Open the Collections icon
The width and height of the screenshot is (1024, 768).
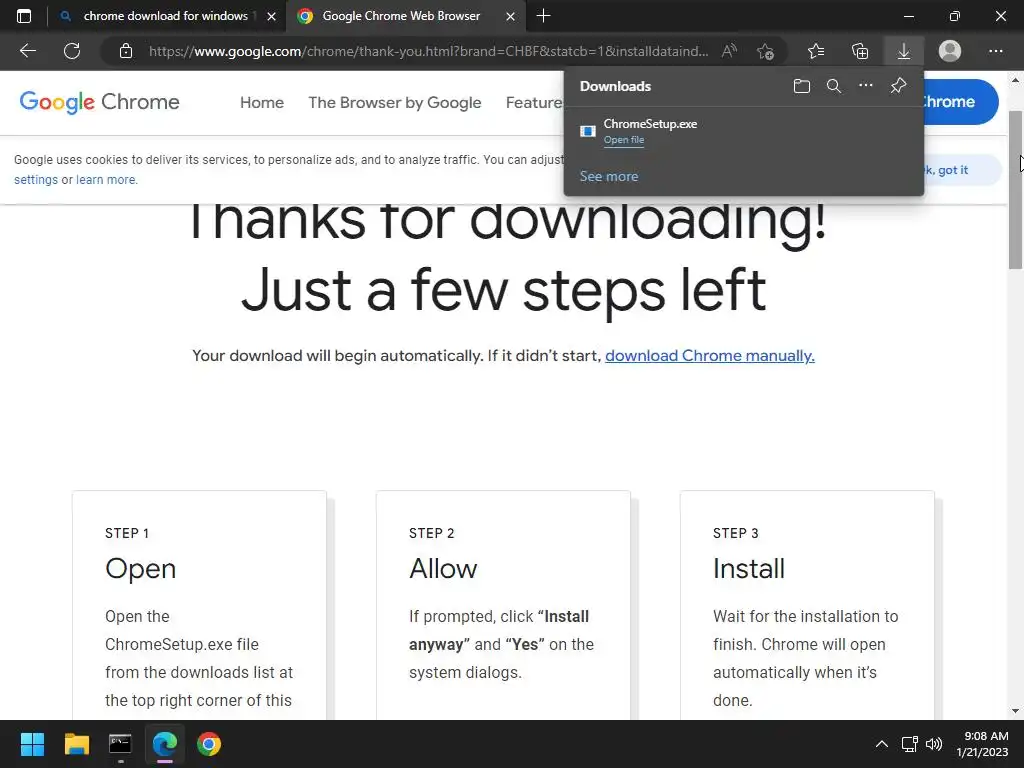coord(860,51)
